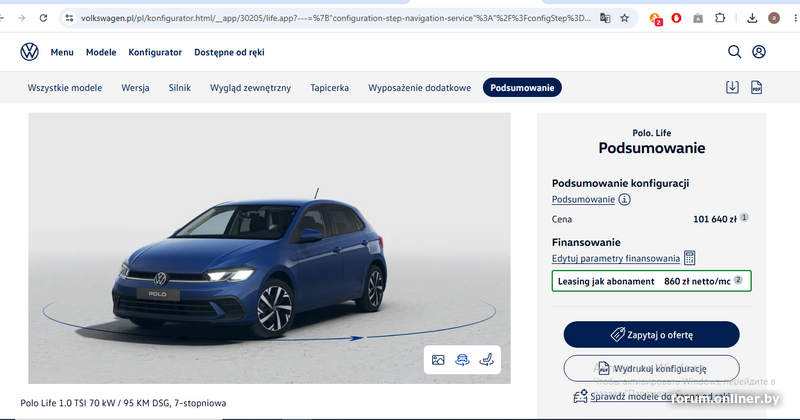Click the price 101 640 zł
Image resolution: width=800 pixels, height=420 pixels.
[714, 219]
